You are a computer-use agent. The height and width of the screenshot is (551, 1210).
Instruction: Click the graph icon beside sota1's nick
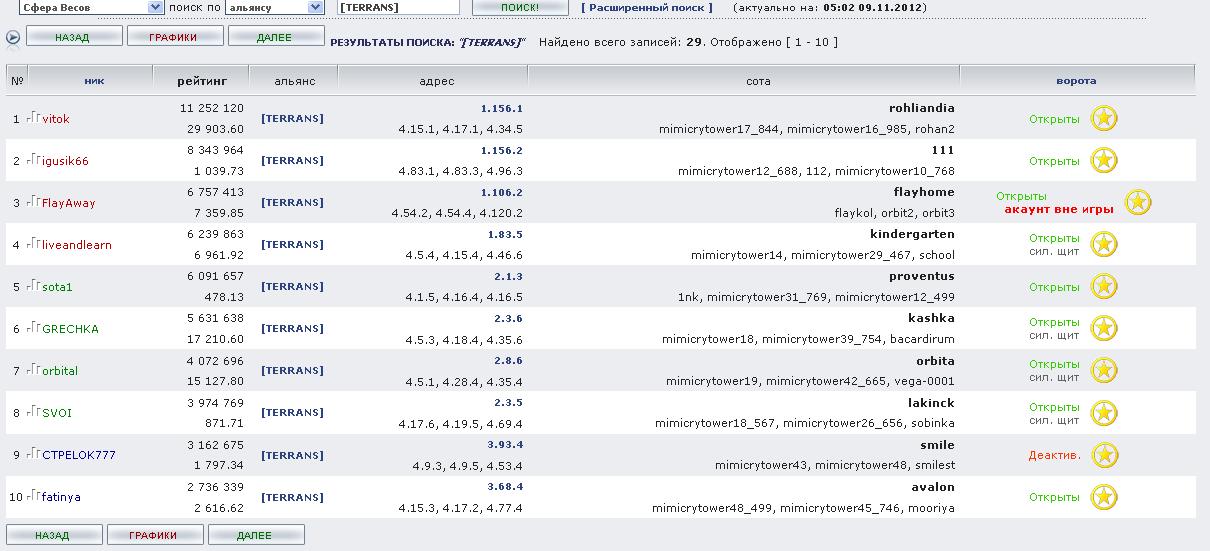click(33, 286)
